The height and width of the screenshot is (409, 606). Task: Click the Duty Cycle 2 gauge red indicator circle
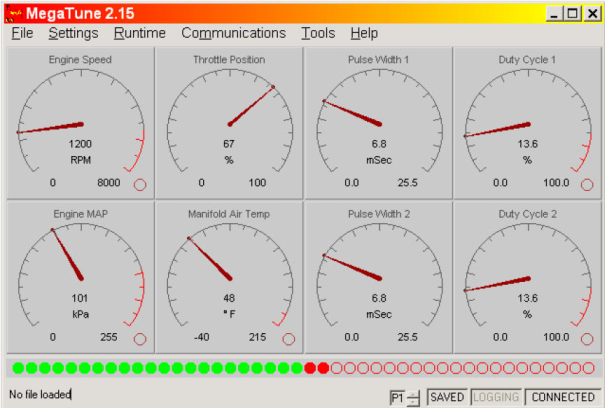click(x=588, y=340)
